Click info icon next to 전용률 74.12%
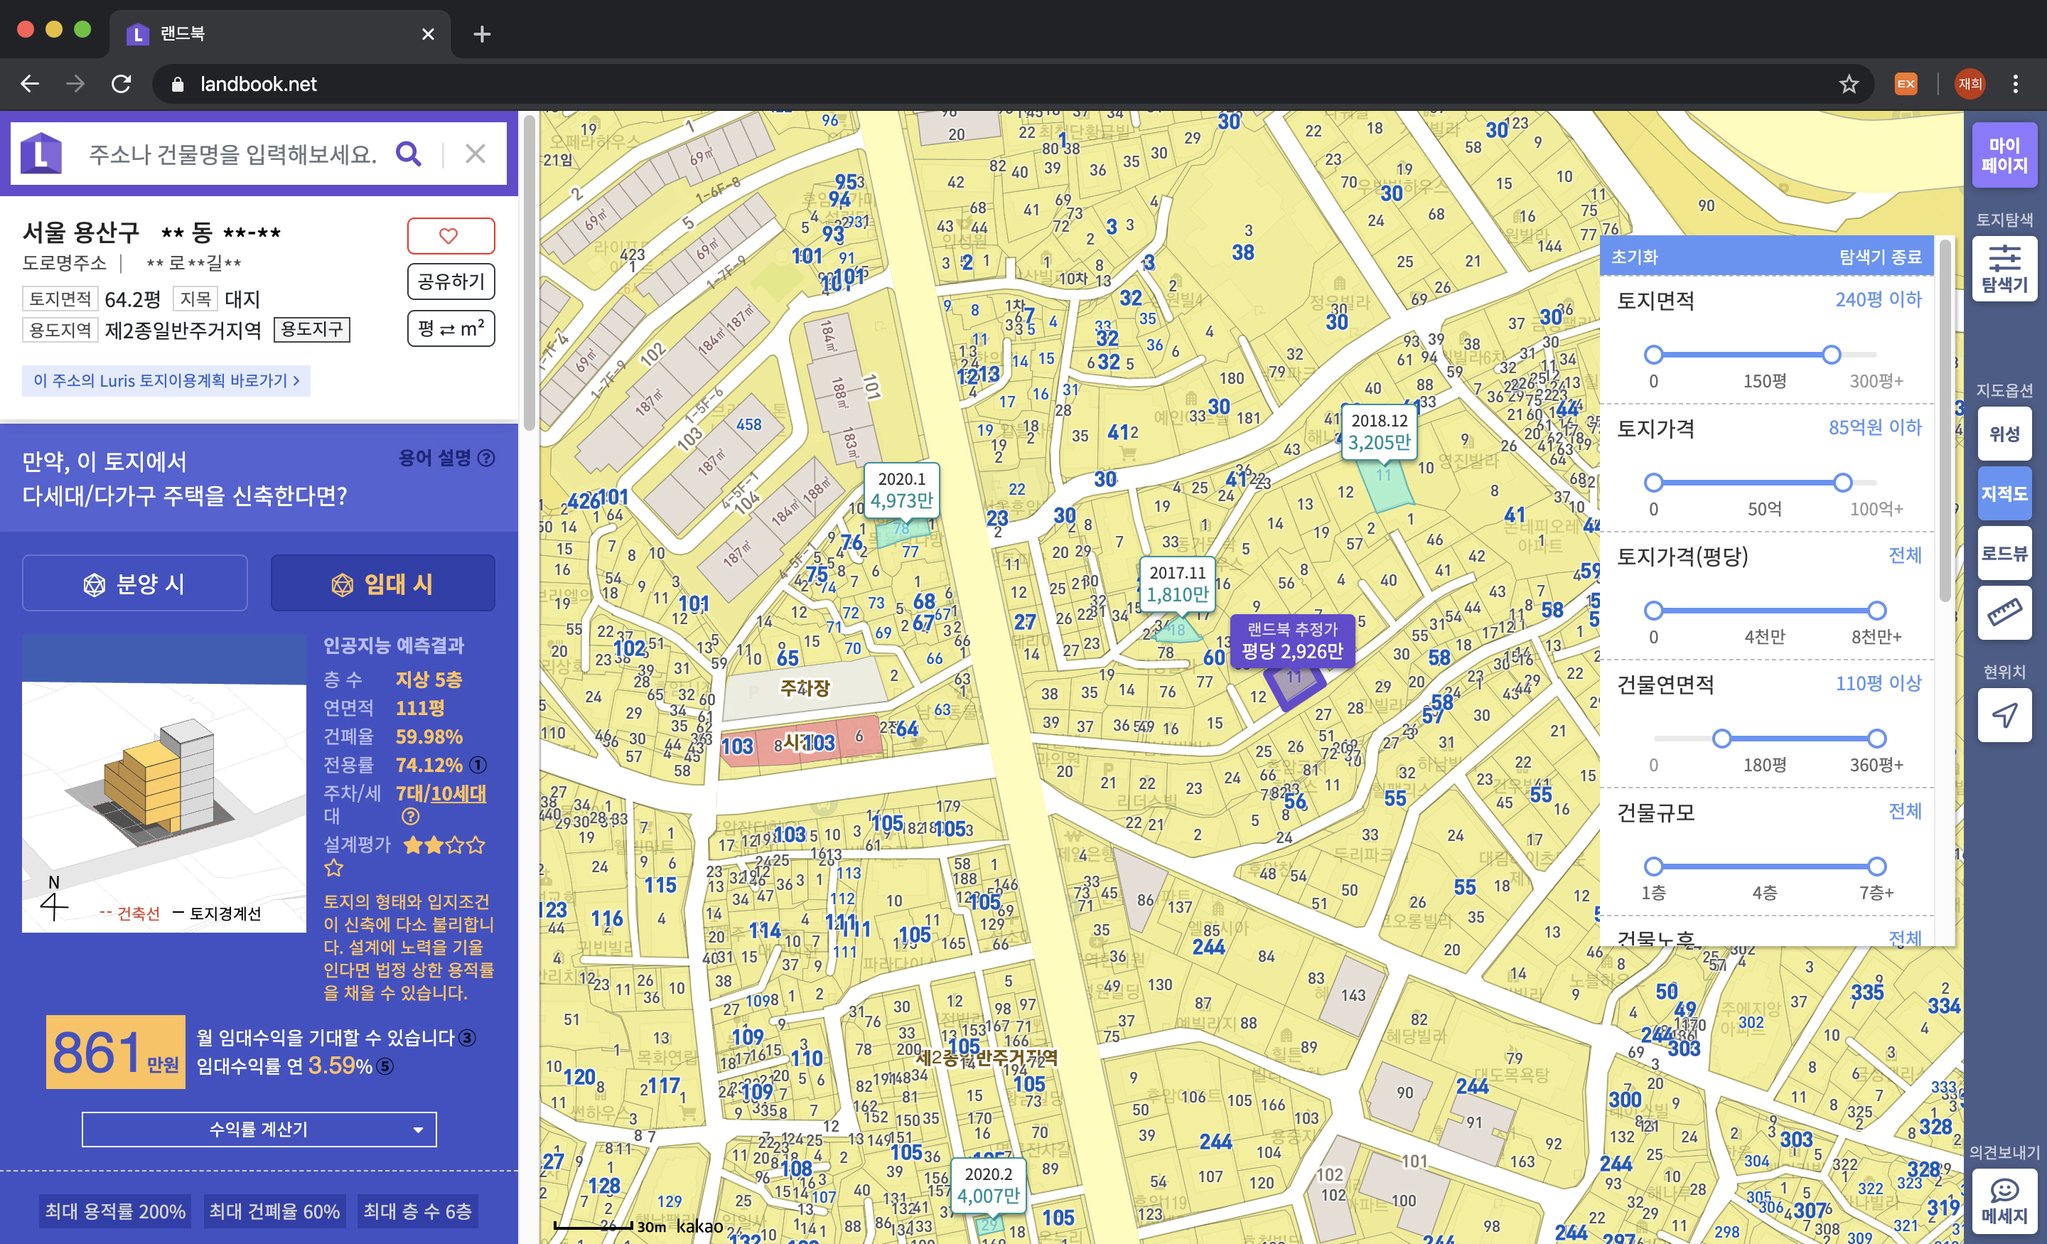Viewport: 2047px width, 1244px height. point(478,765)
